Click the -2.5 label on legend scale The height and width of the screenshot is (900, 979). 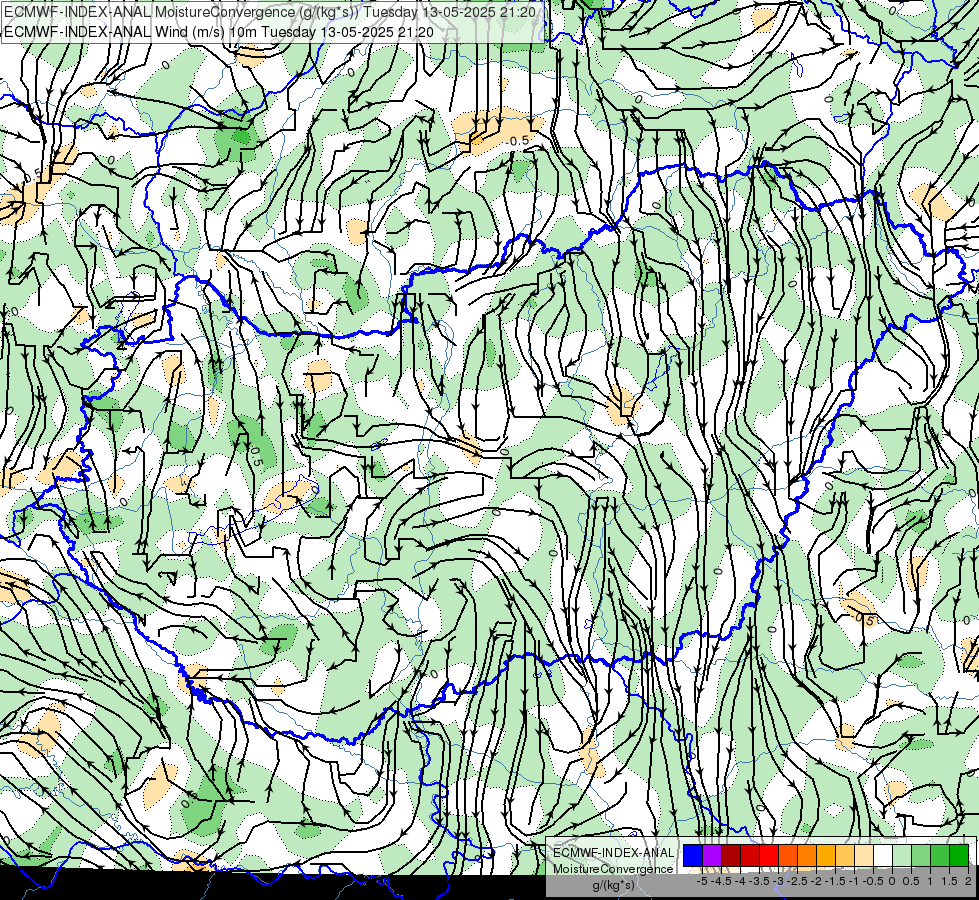click(x=798, y=881)
